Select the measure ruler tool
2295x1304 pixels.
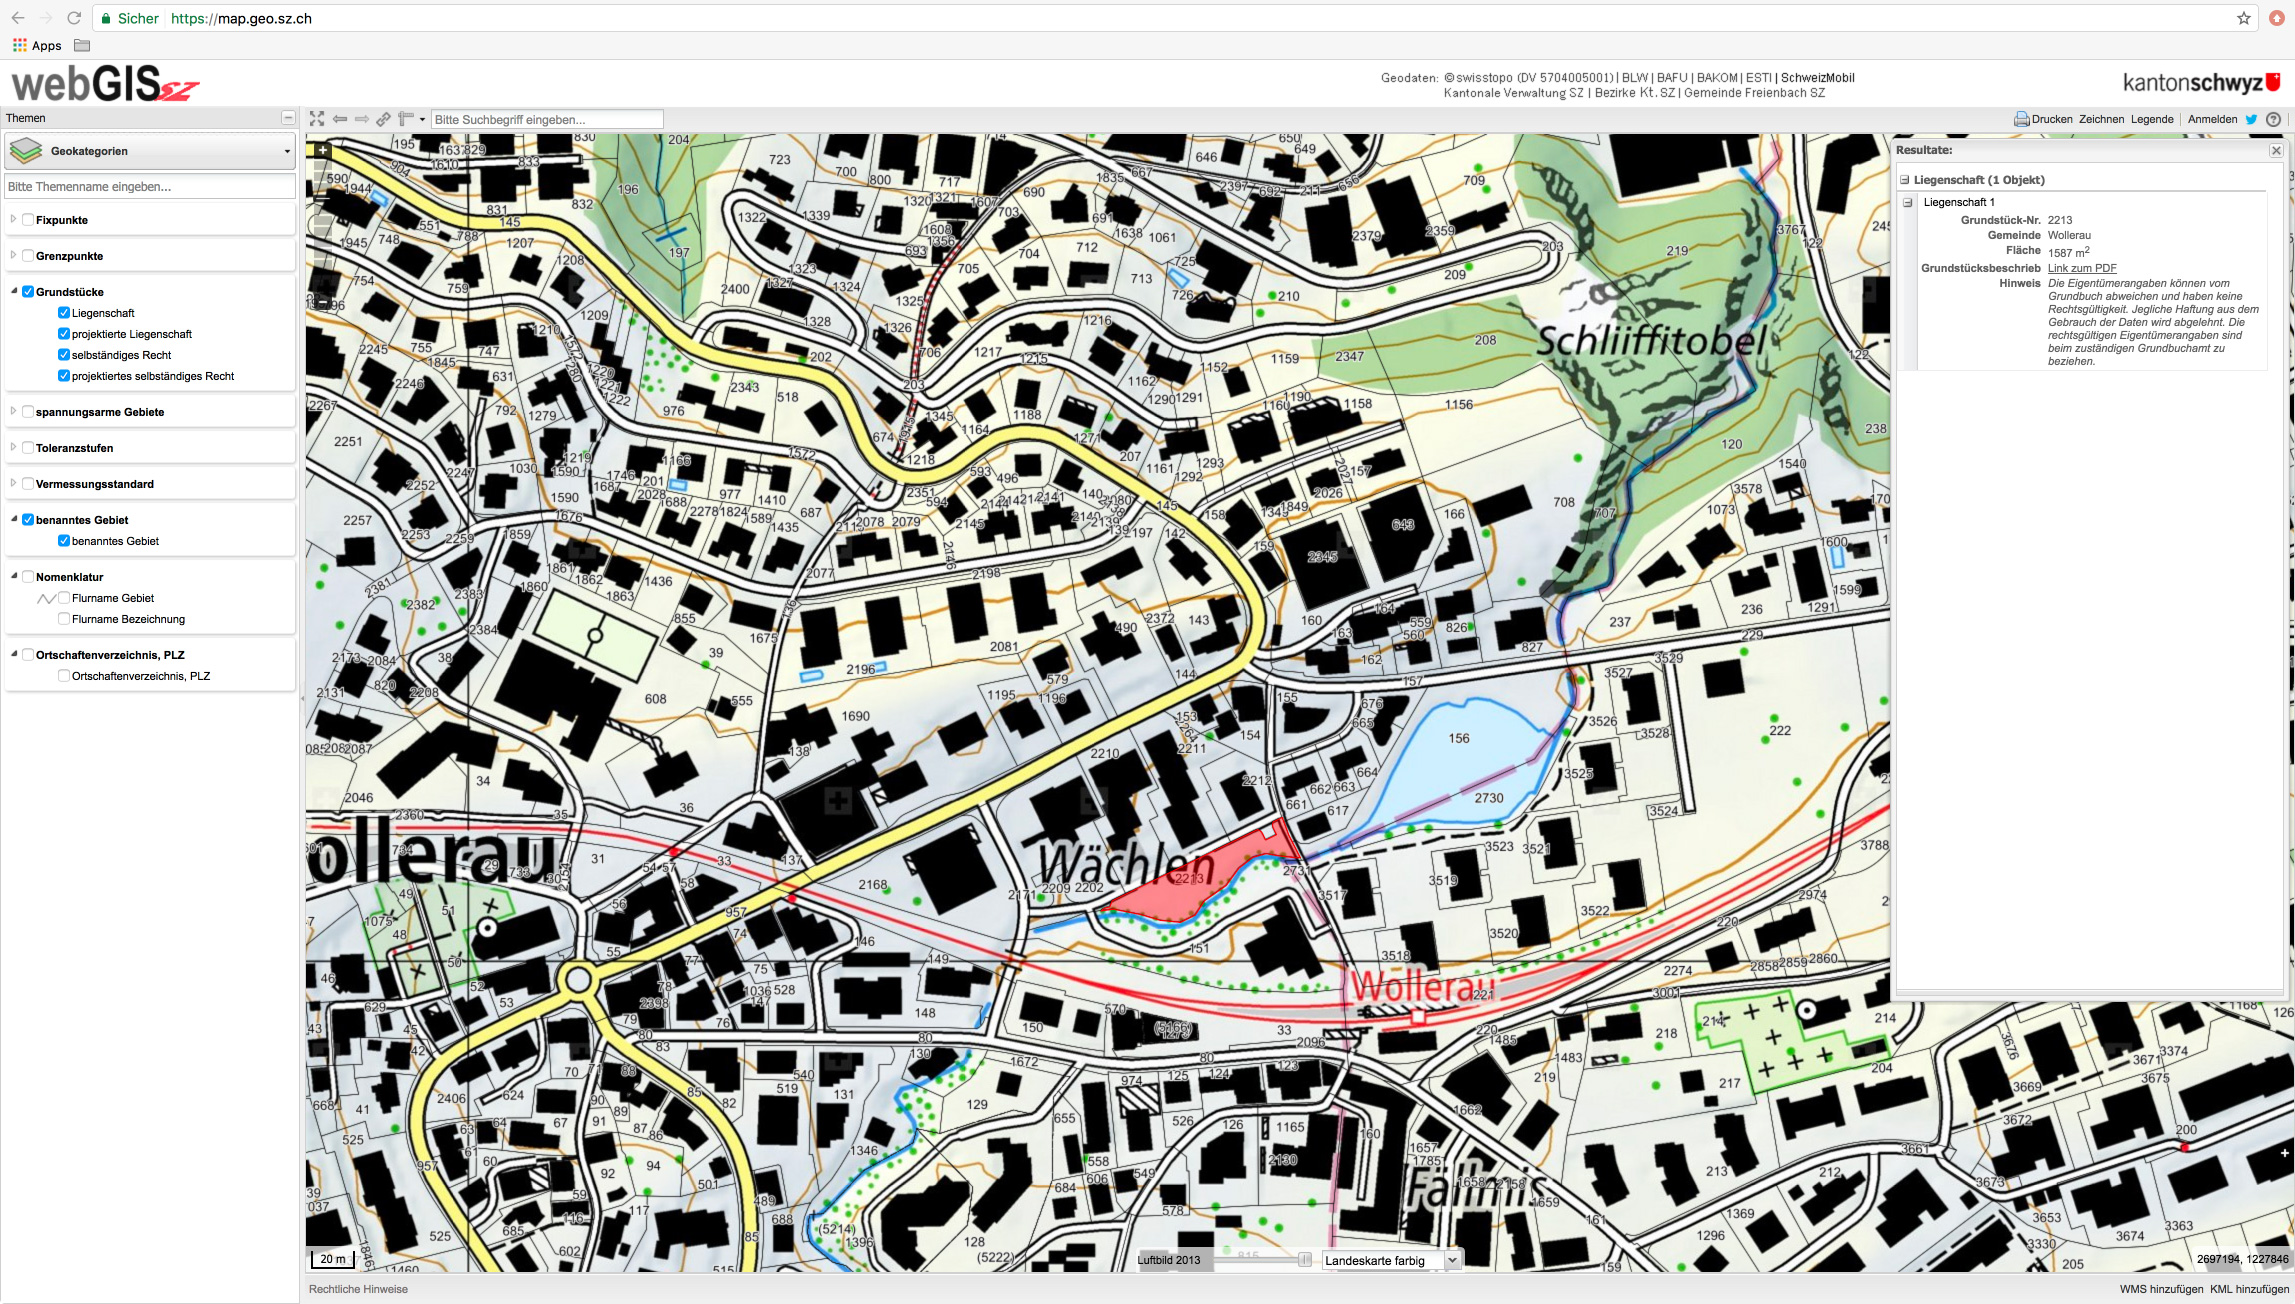coord(406,119)
